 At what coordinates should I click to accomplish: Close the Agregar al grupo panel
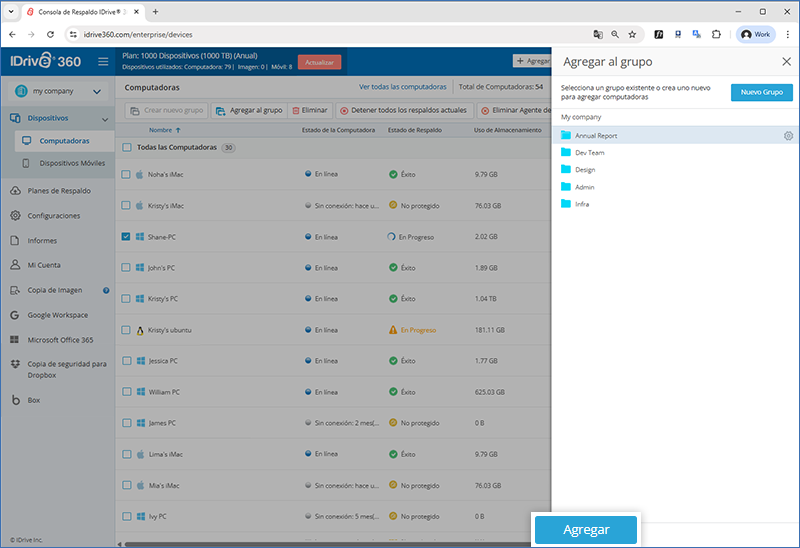[x=786, y=62]
